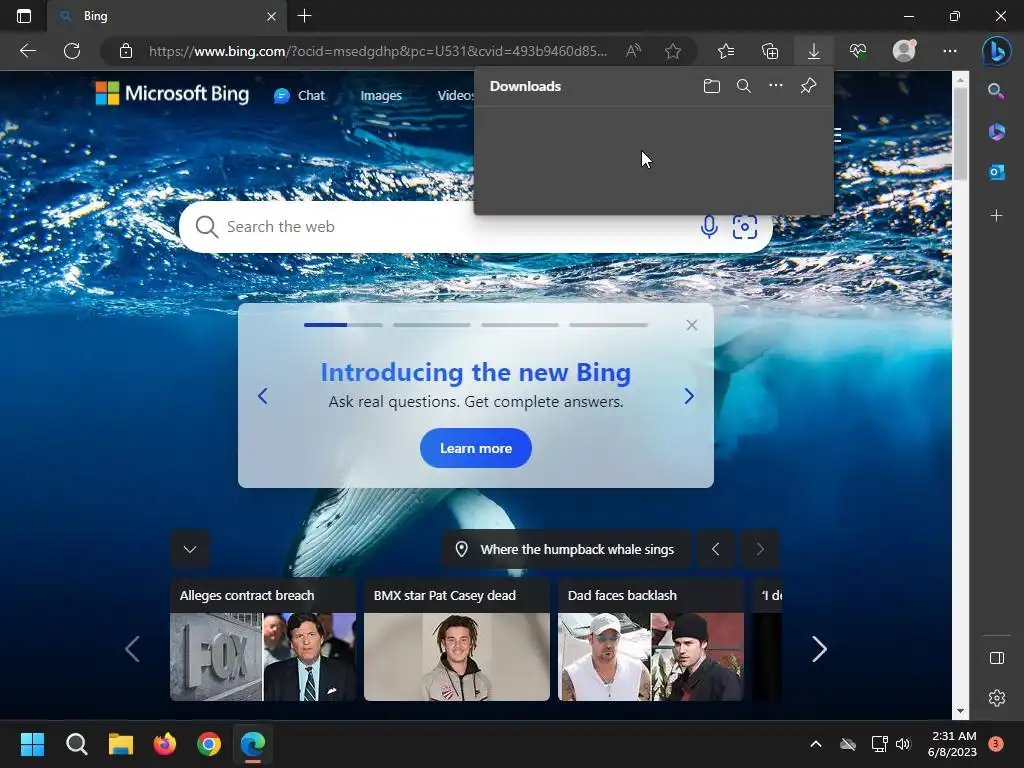Close the Introducing new Bing card
This screenshot has width=1024, height=768.
coord(692,325)
